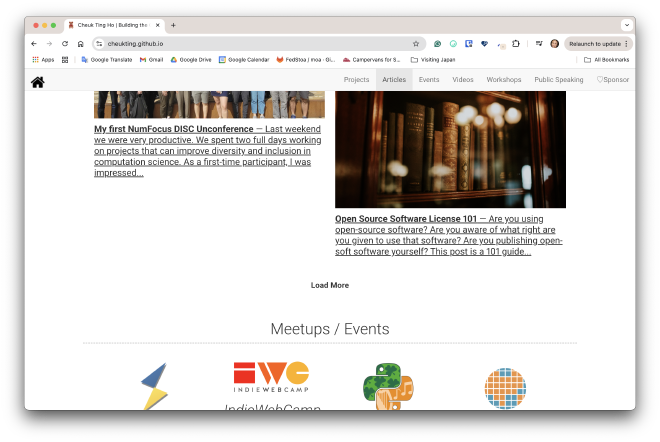
Task: Click the blue square extension icon
Action: pyautogui.click(x=468, y=44)
